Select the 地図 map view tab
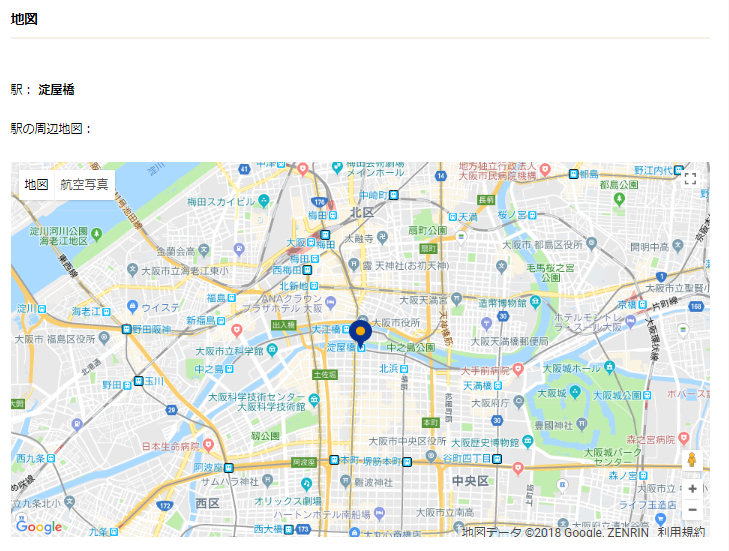729x551 pixels. 37,185
